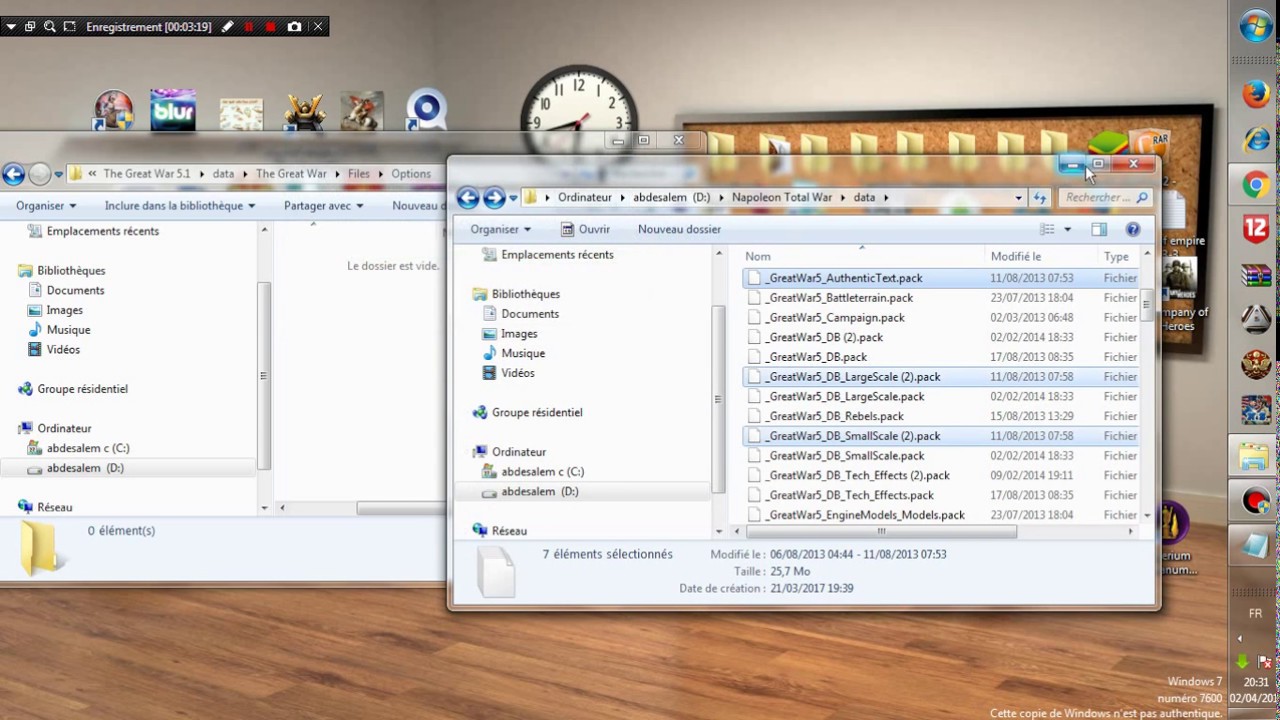Image resolution: width=1280 pixels, height=720 pixels.
Task: Click abdesalem (D:) in the front address bar
Action: (672, 198)
